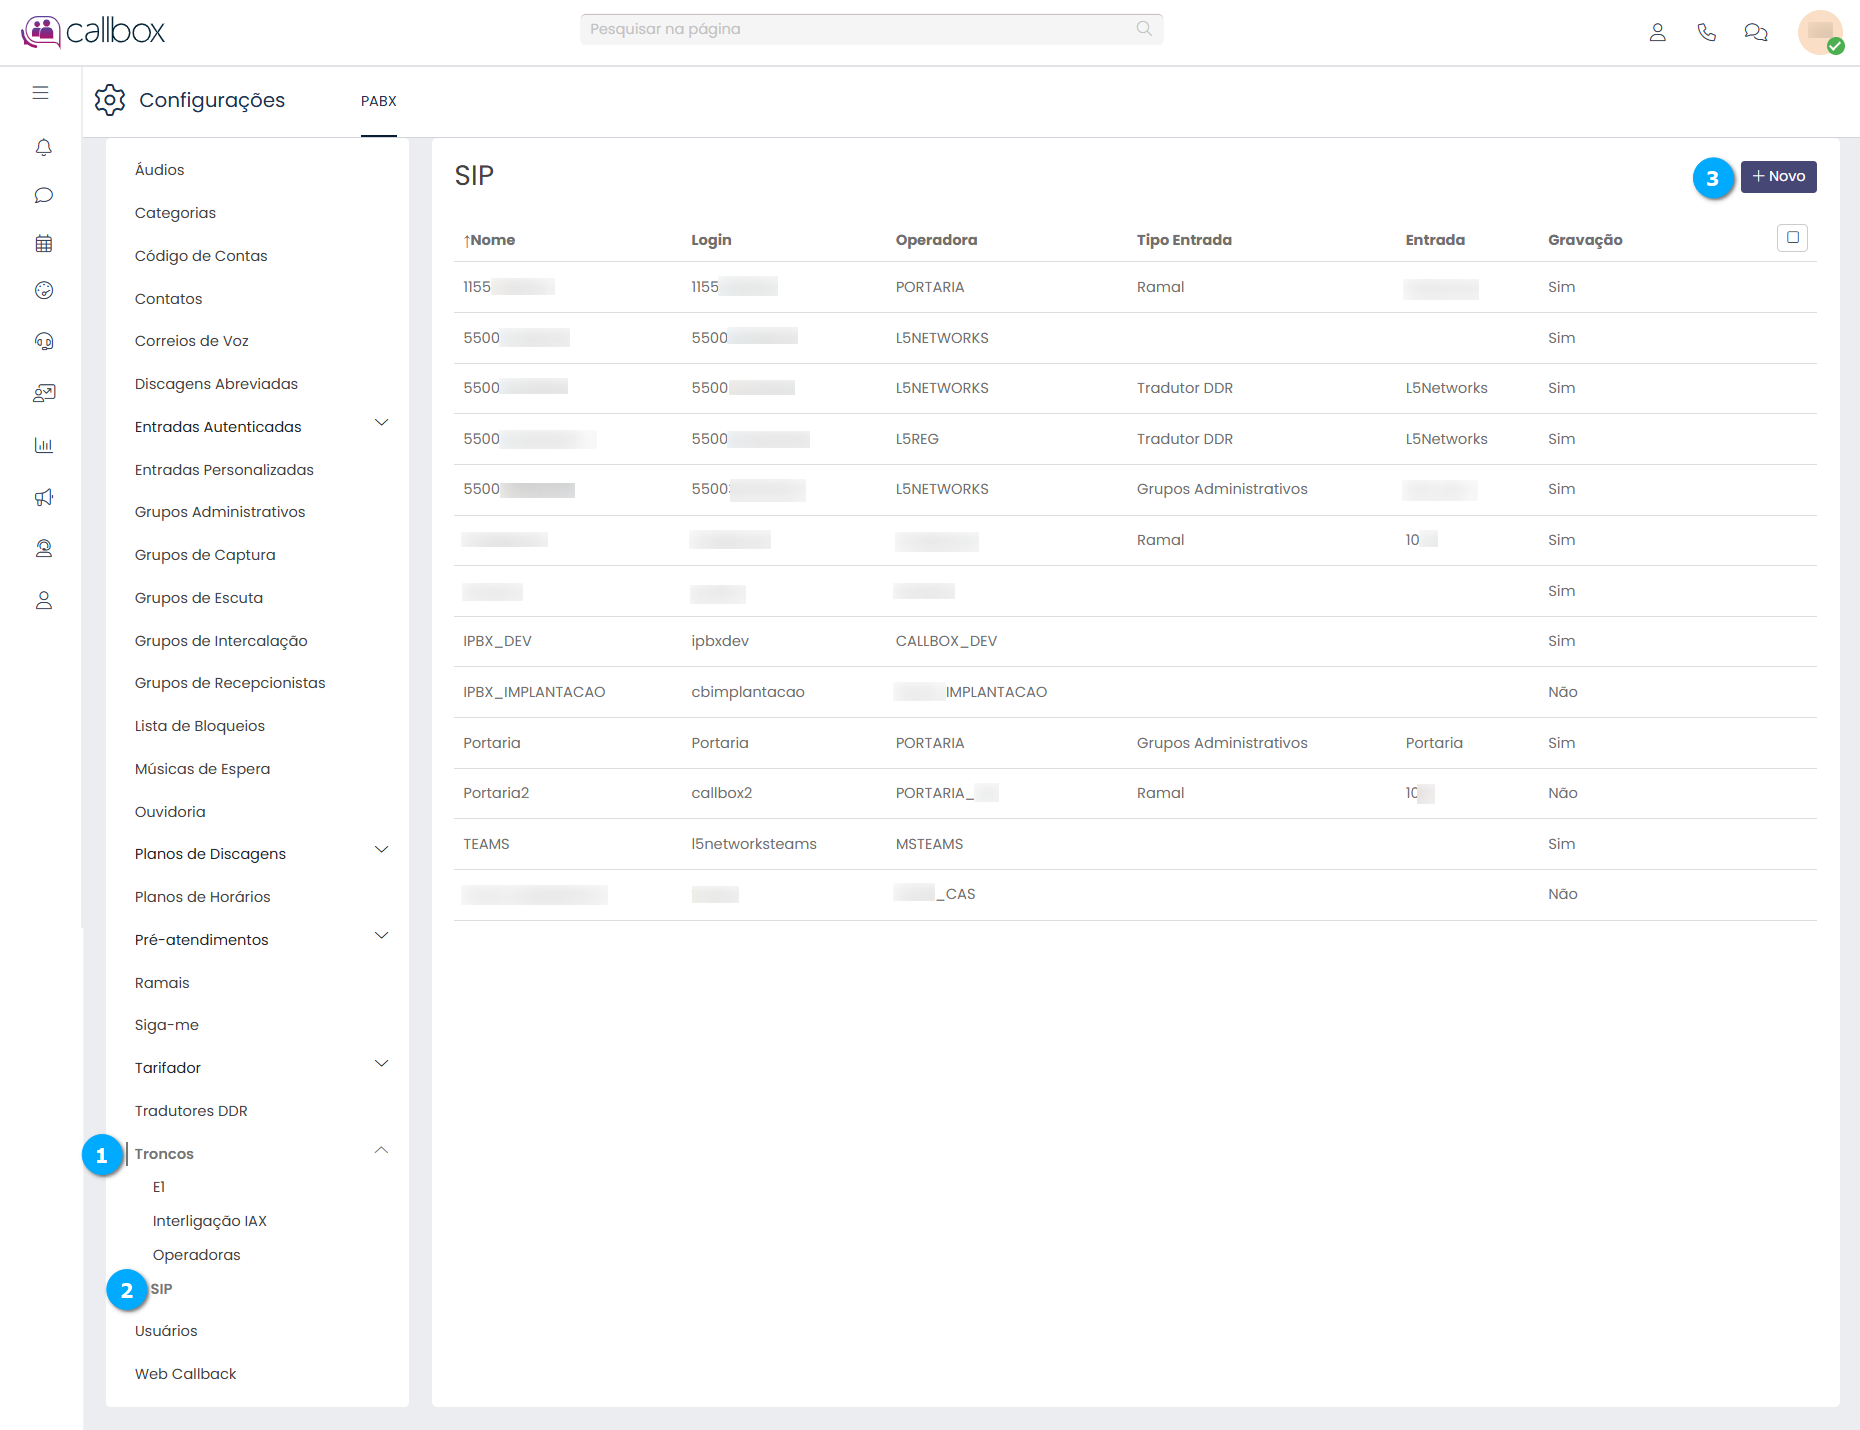Image resolution: width=1860 pixels, height=1430 pixels.
Task: Click the phone icon in top bar
Action: [1706, 32]
